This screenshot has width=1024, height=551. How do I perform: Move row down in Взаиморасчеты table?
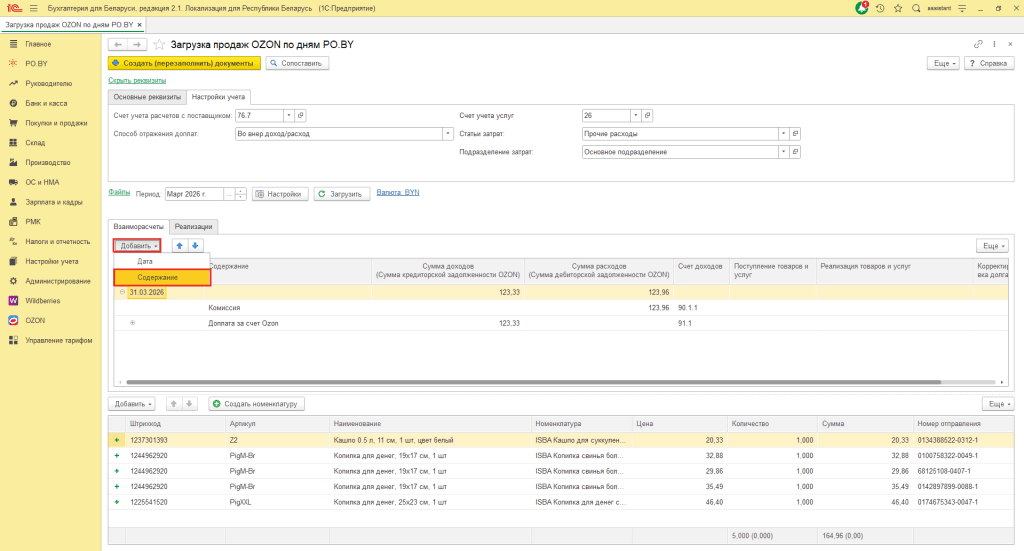coord(195,245)
